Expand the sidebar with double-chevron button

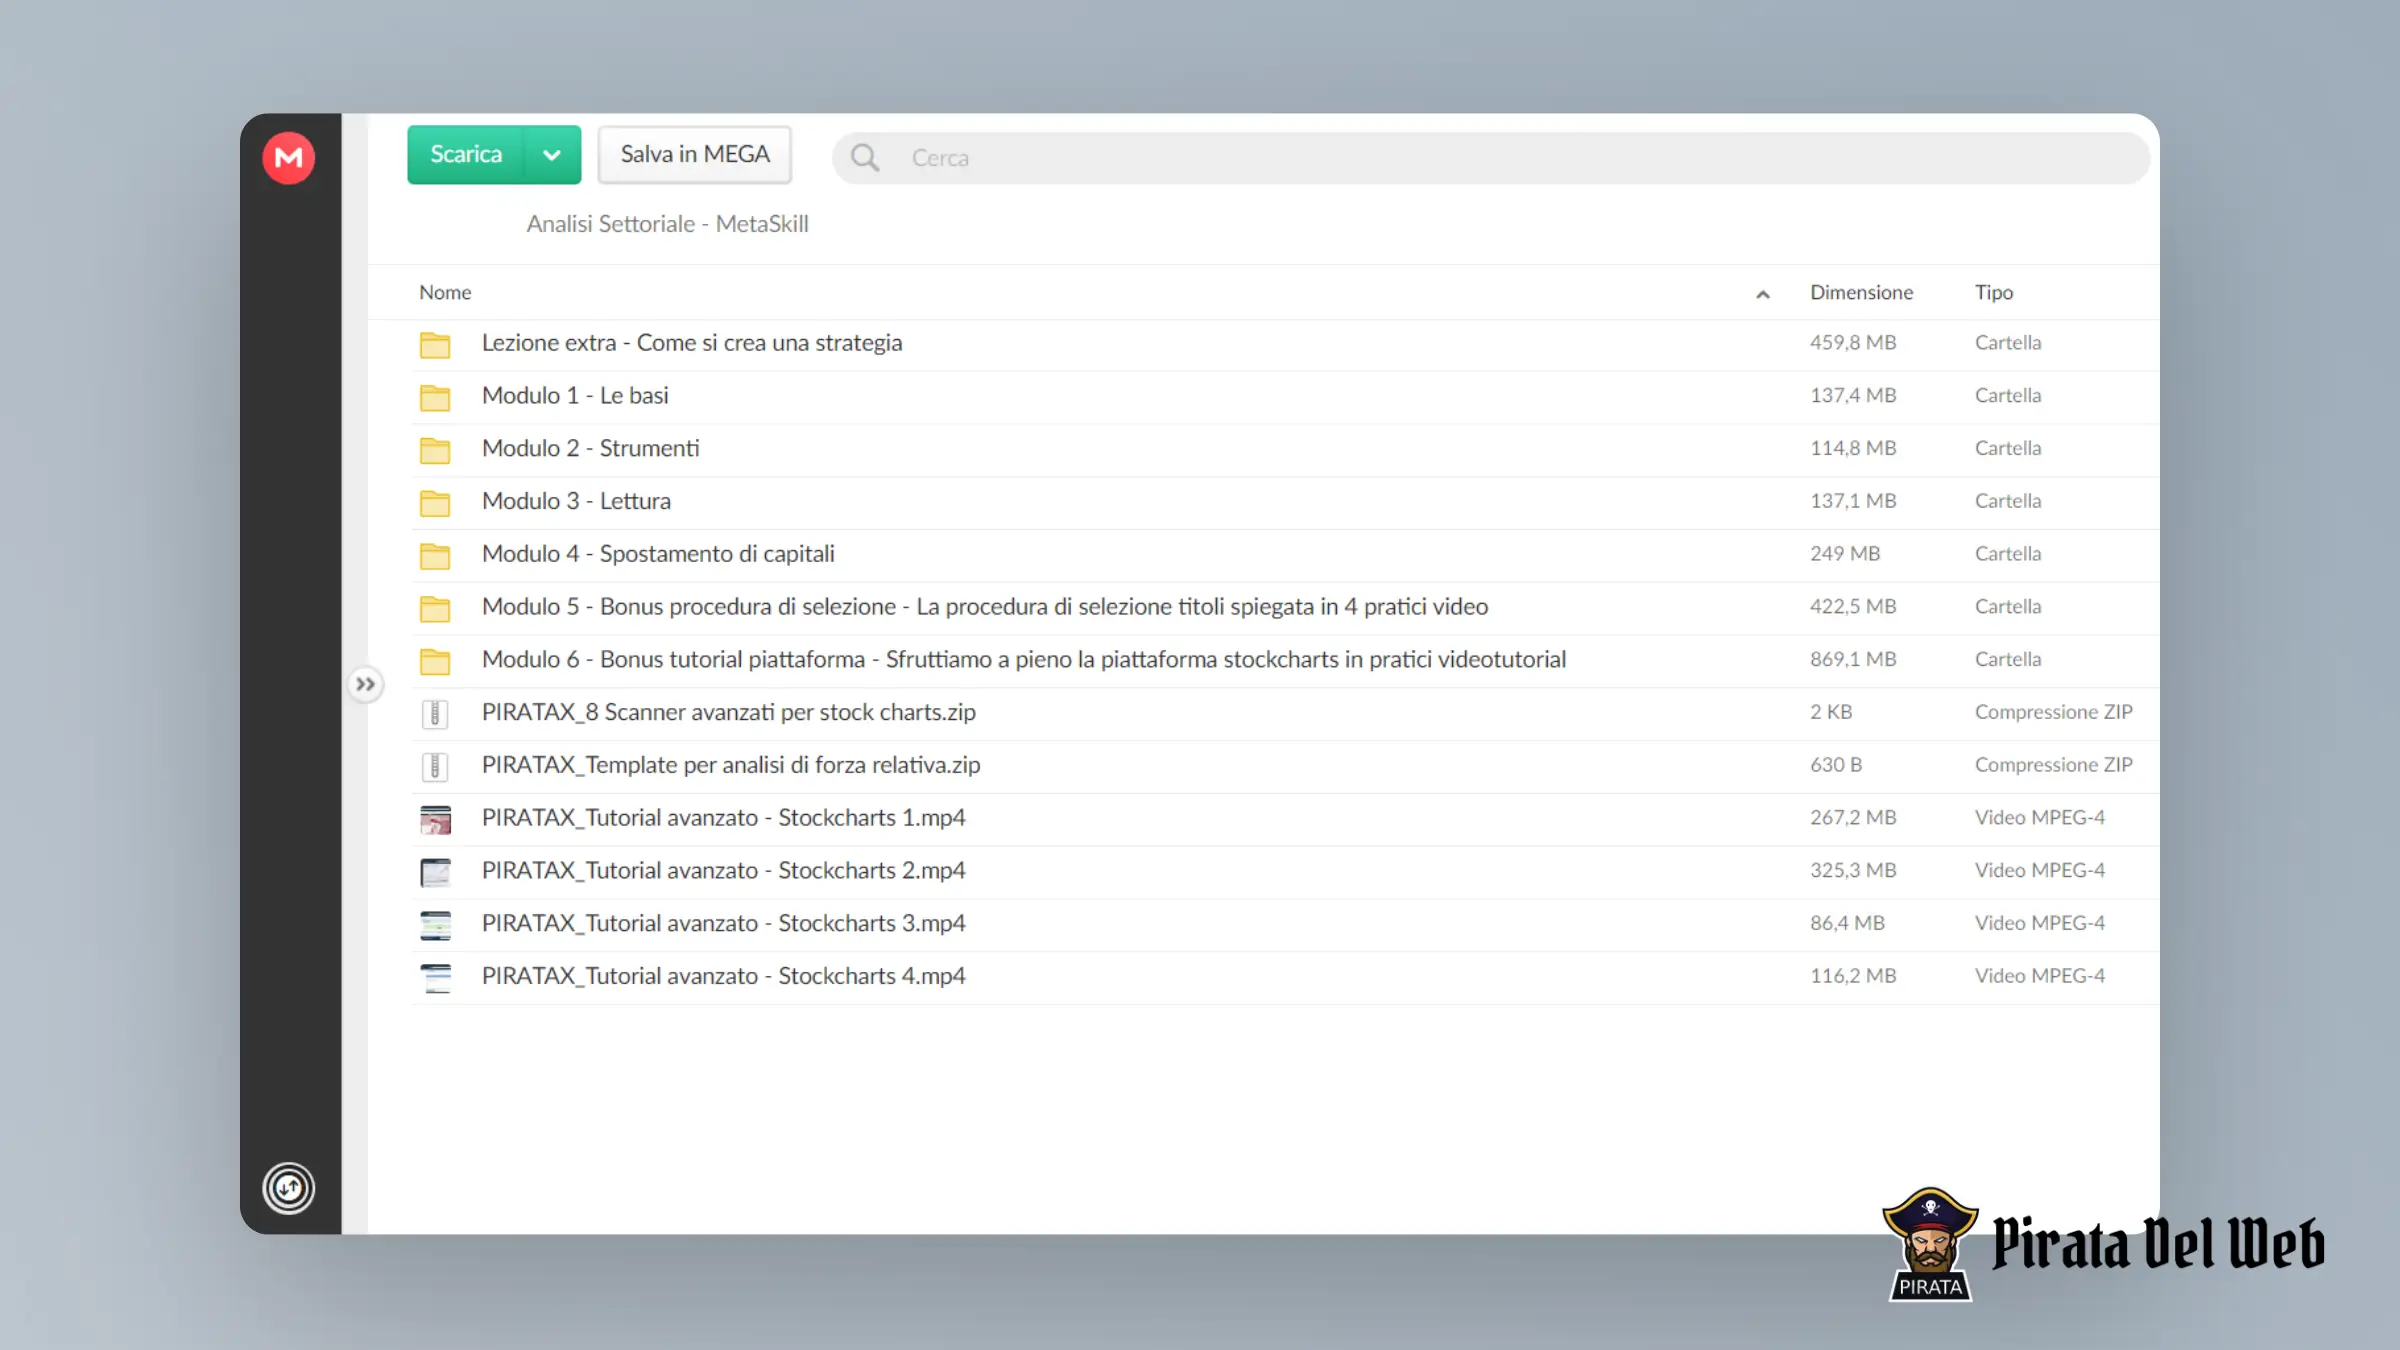[x=365, y=684]
